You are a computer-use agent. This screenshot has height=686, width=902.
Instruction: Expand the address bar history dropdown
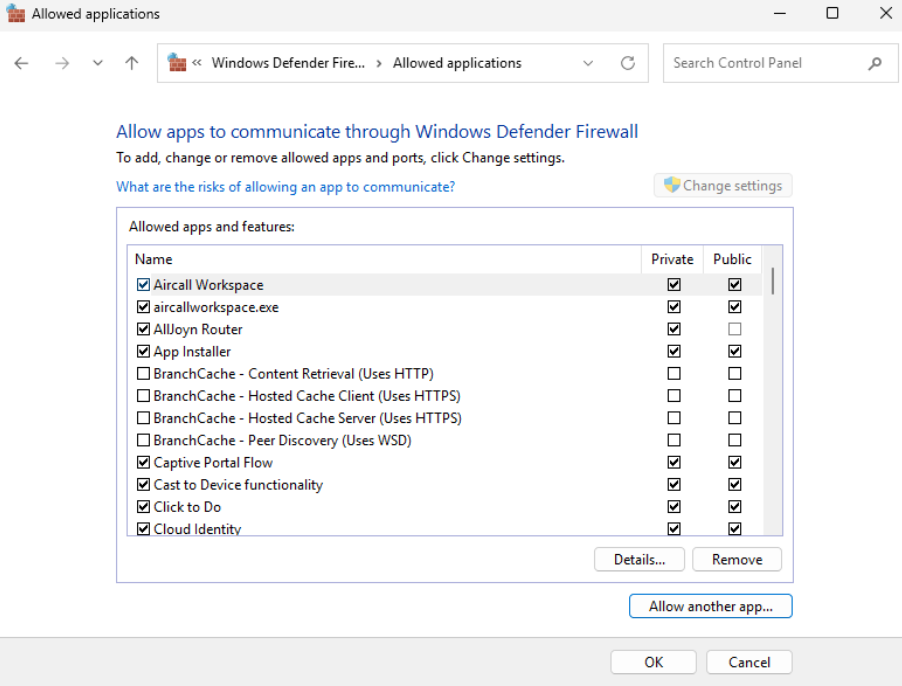[588, 63]
